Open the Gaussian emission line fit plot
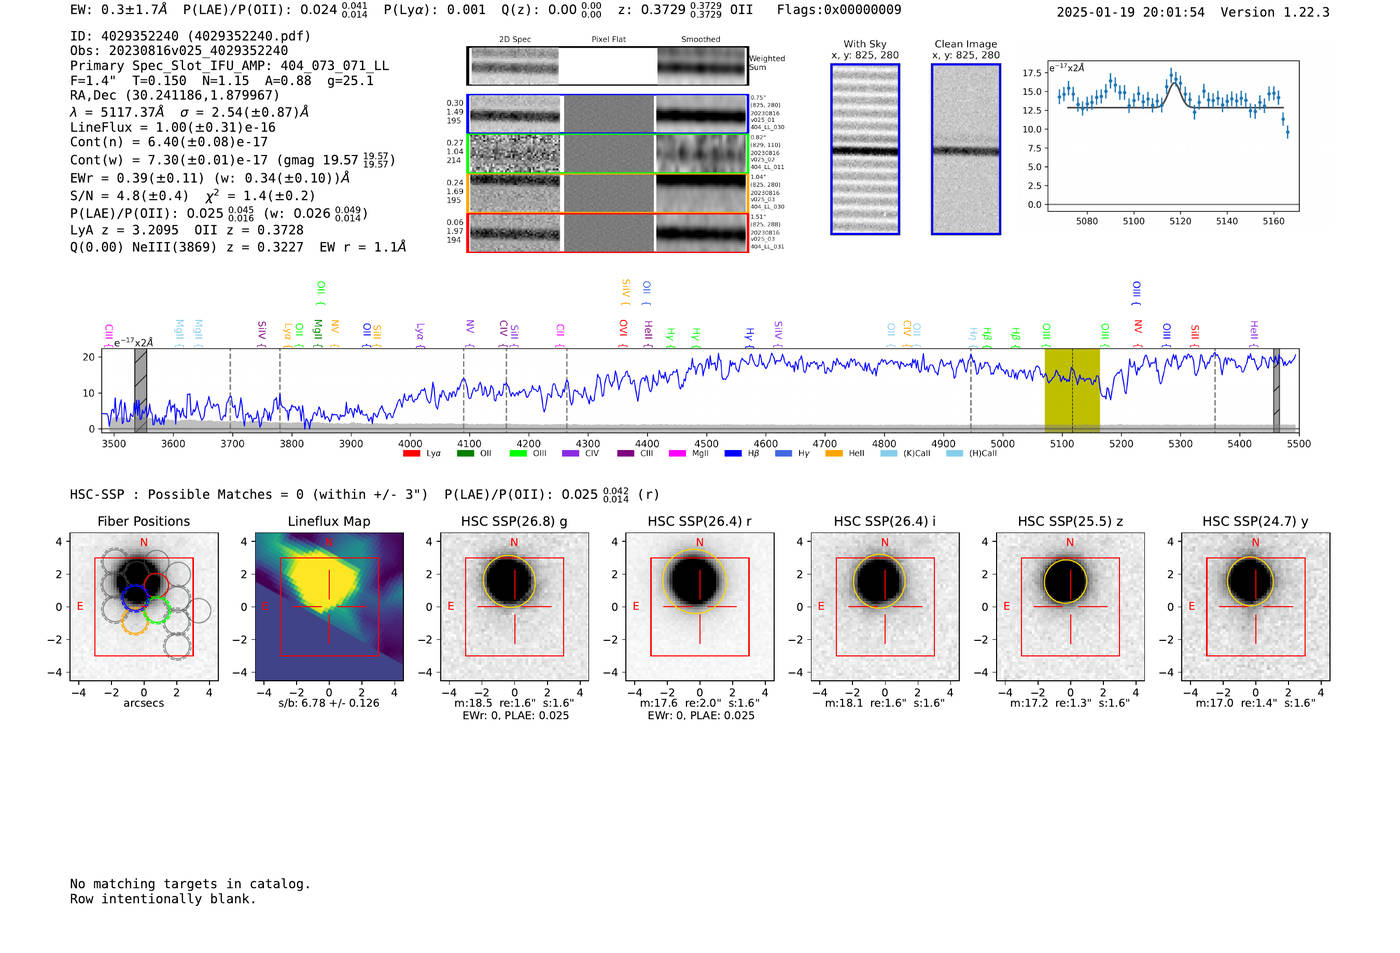The width and height of the screenshot is (1400, 953). tap(1172, 136)
